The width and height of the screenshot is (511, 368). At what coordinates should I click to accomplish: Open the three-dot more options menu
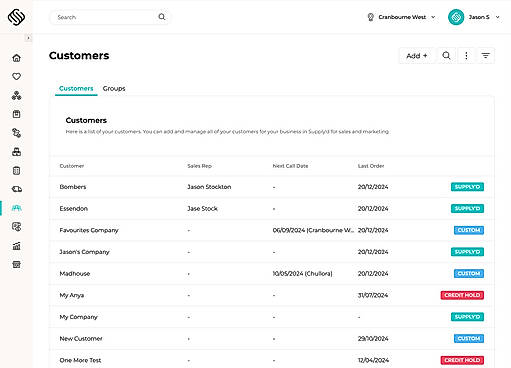[466, 56]
